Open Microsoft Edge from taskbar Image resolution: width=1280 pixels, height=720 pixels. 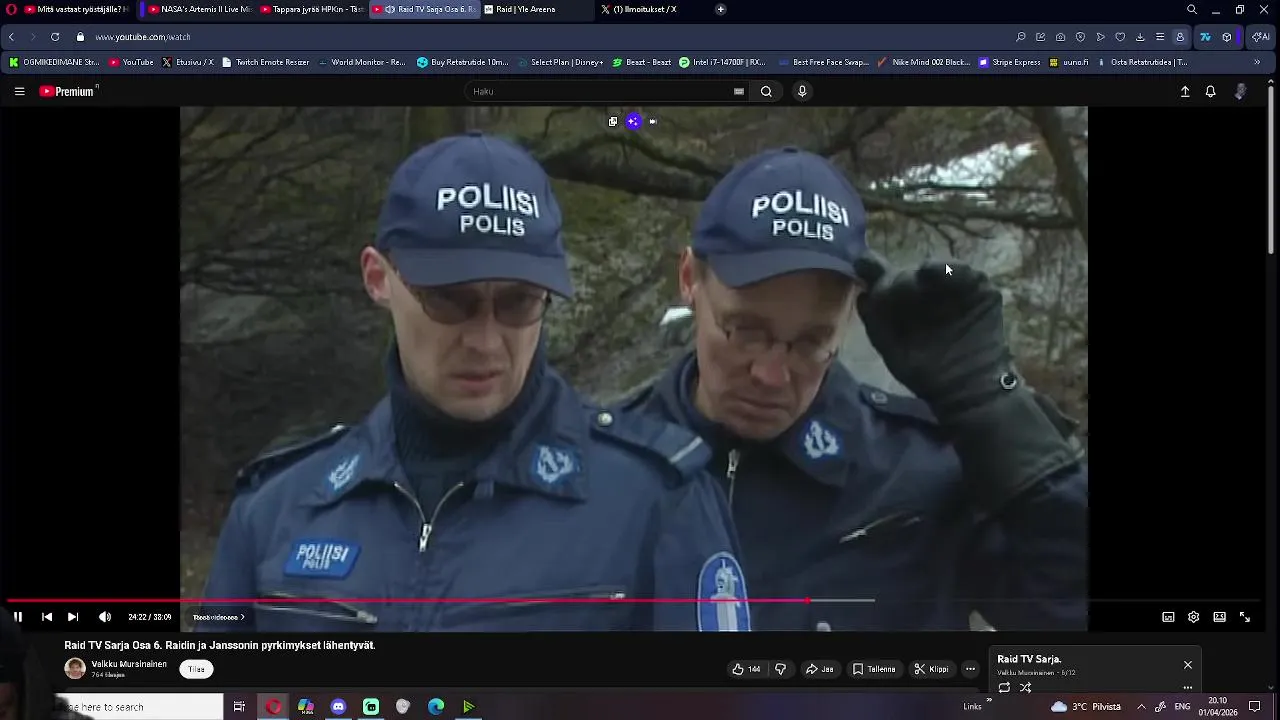tap(436, 707)
